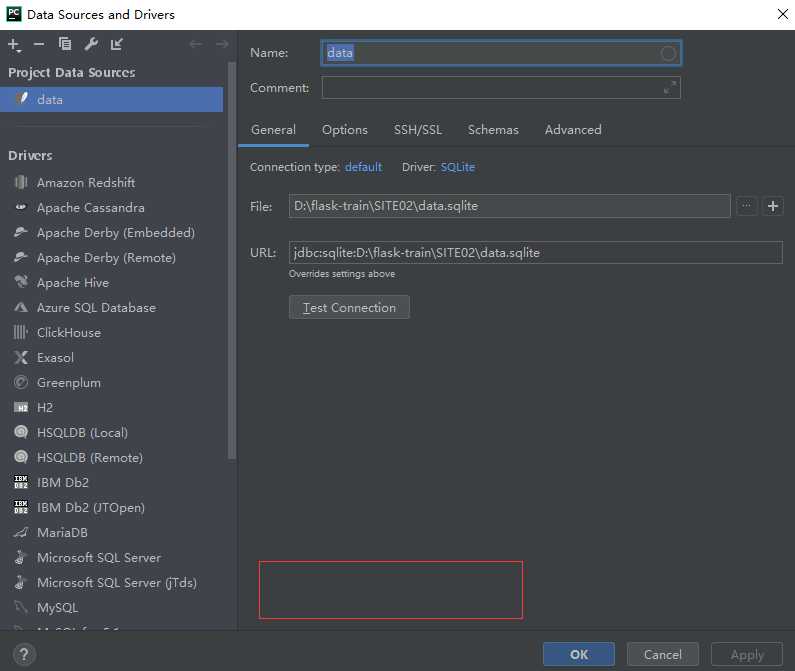Switch to the Schemas tab

click(493, 130)
